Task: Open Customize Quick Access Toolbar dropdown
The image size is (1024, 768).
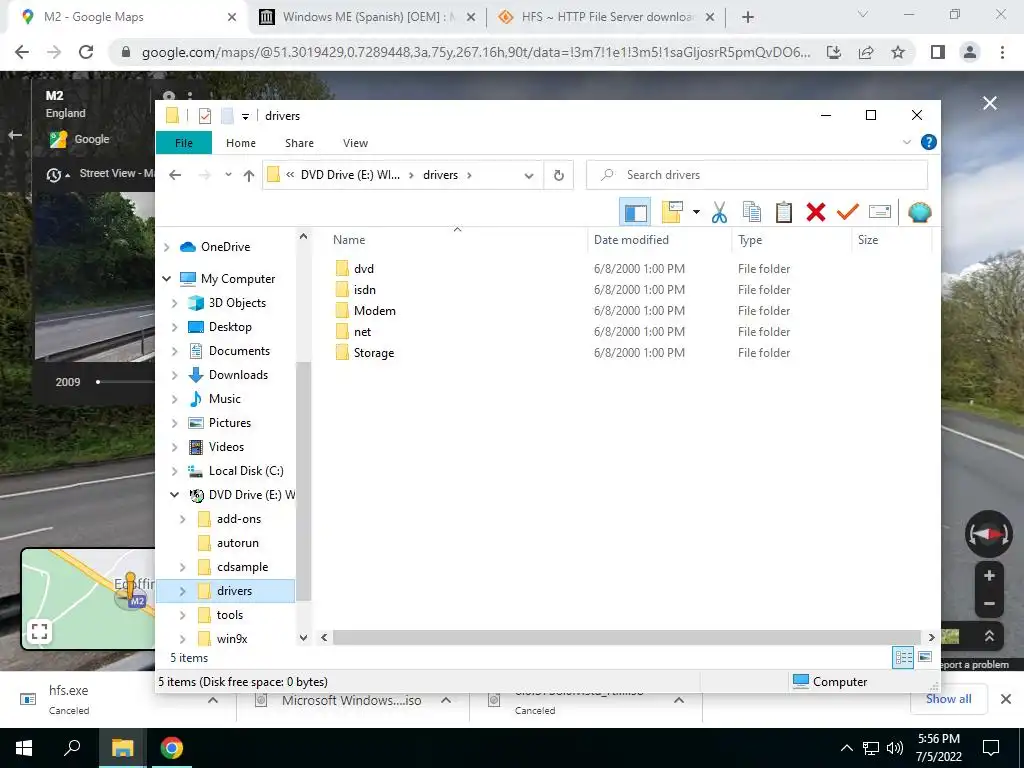Action: click(x=246, y=116)
